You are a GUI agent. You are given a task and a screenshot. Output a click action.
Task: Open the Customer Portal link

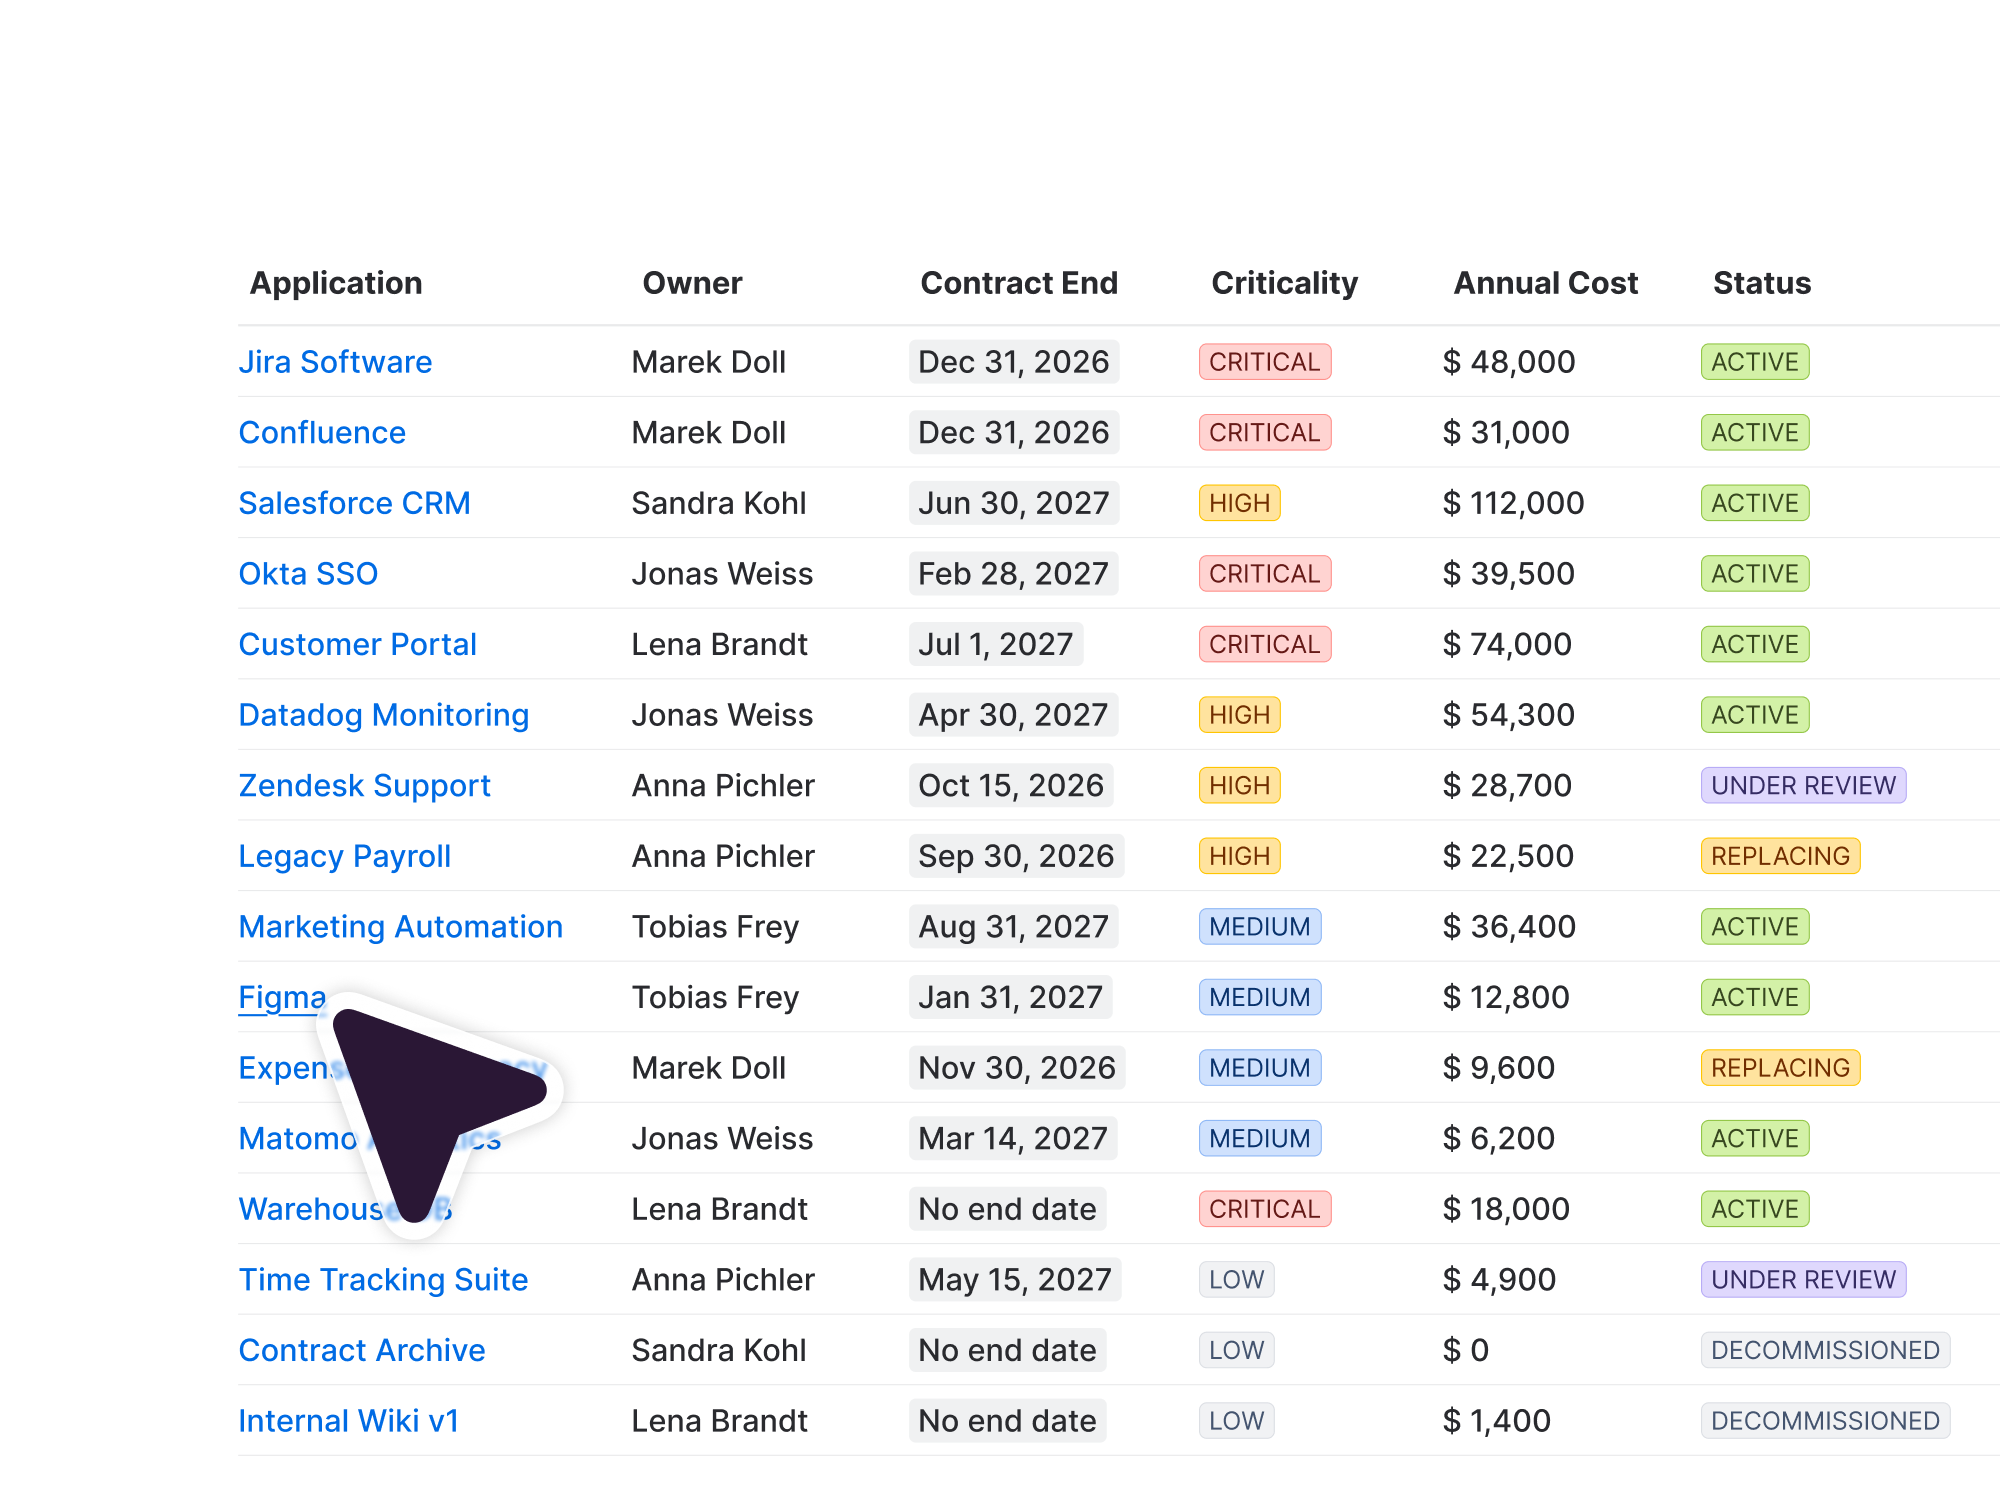(357, 644)
